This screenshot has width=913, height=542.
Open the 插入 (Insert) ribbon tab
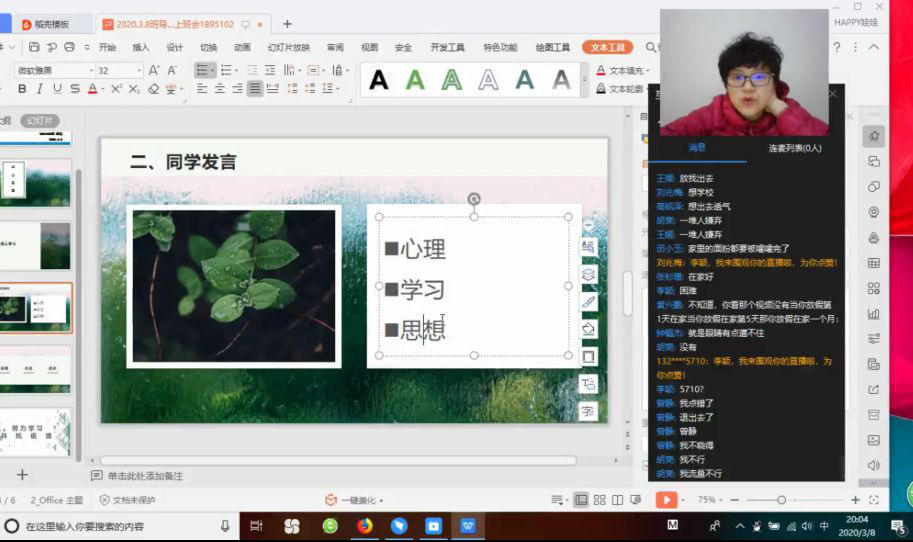point(141,47)
